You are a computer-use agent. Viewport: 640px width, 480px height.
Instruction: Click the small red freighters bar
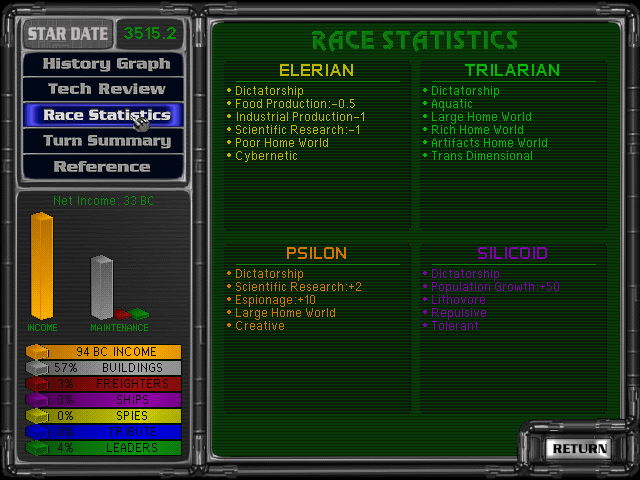coord(122,314)
